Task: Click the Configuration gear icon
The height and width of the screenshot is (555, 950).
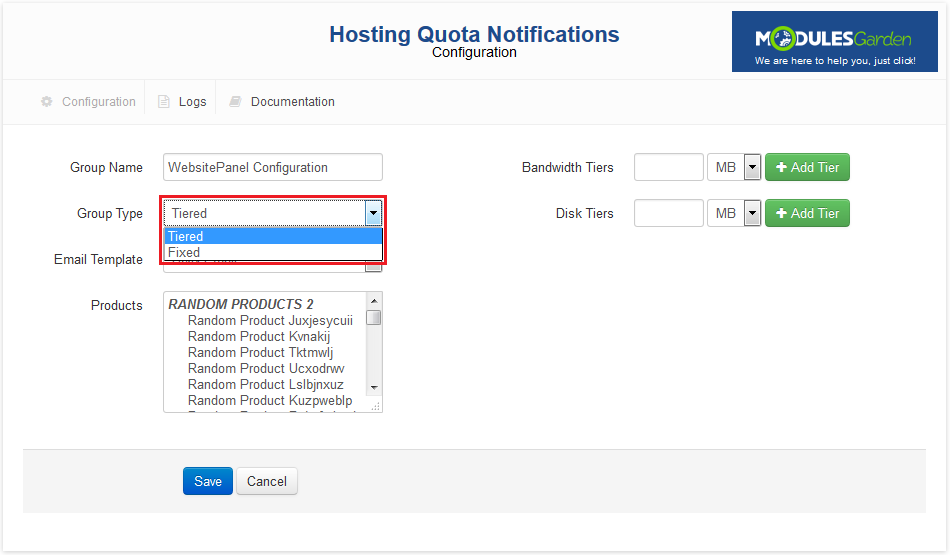Action: point(46,102)
